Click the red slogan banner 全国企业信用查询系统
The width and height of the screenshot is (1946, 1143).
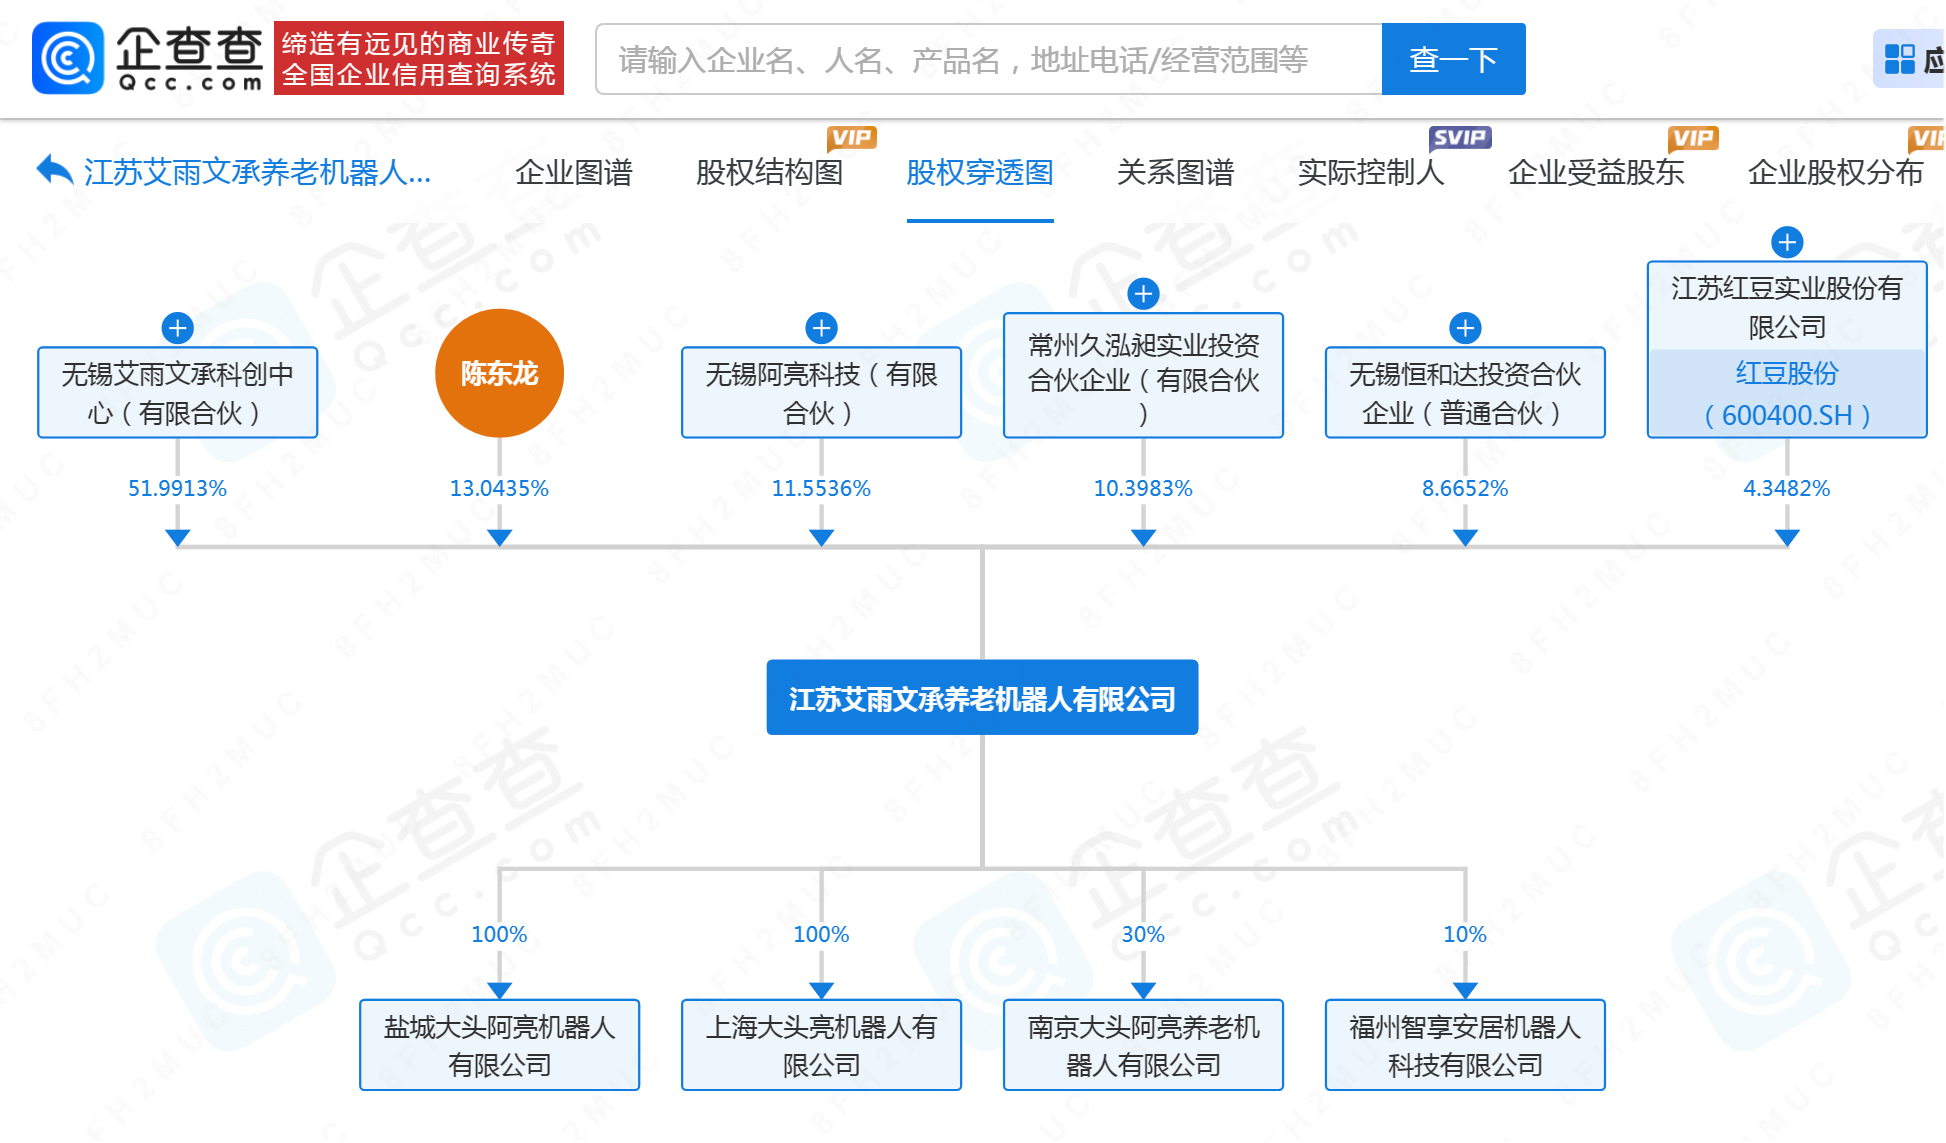(419, 58)
